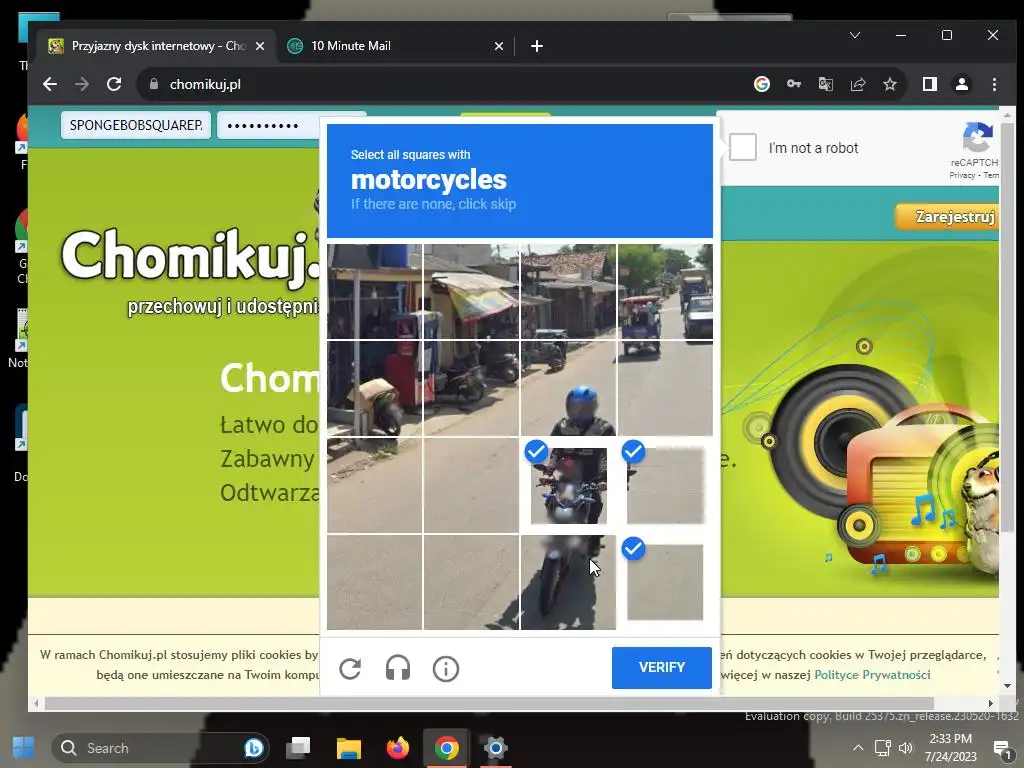This screenshot has height=768, width=1024.
Task: Switch to Chrome on the taskbar
Action: (446, 747)
